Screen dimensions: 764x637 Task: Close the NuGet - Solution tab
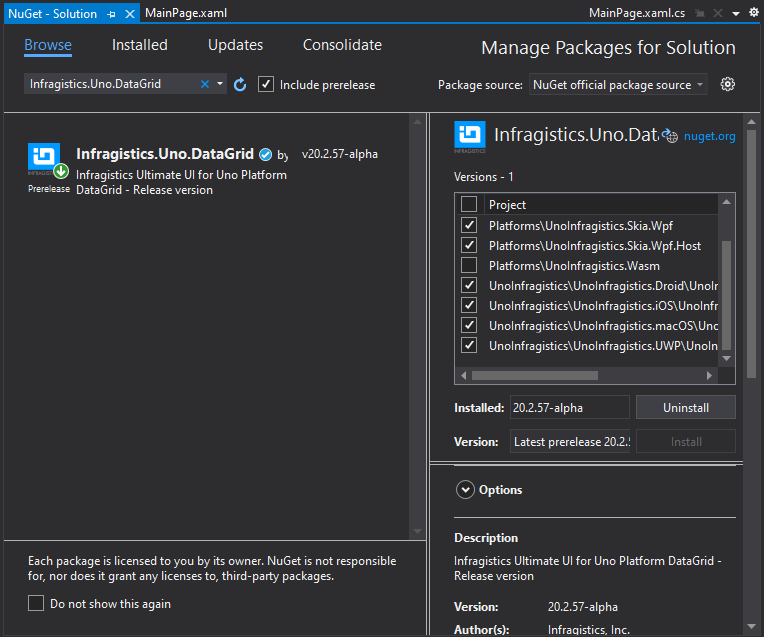pos(130,14)
